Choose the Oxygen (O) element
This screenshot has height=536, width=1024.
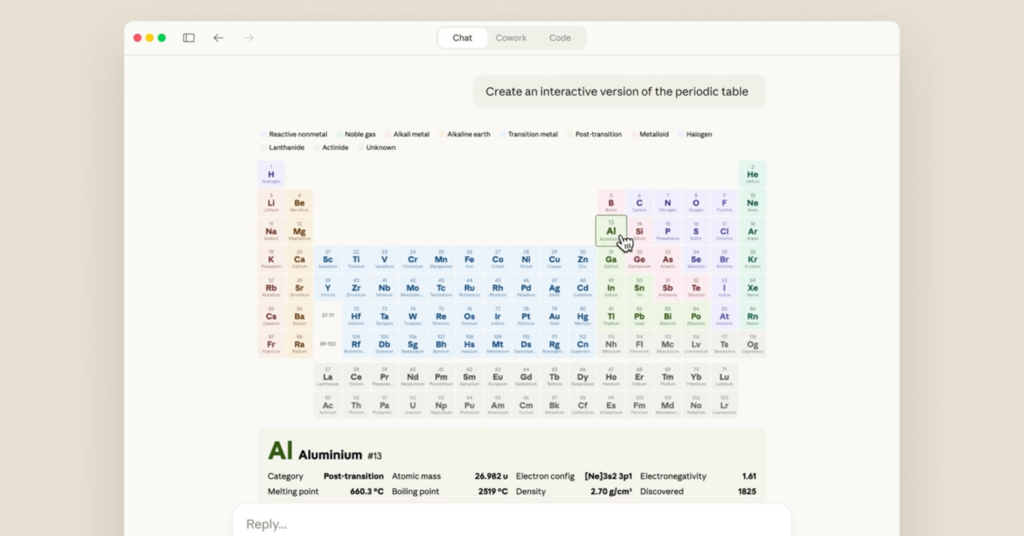[x=696, y=203]
